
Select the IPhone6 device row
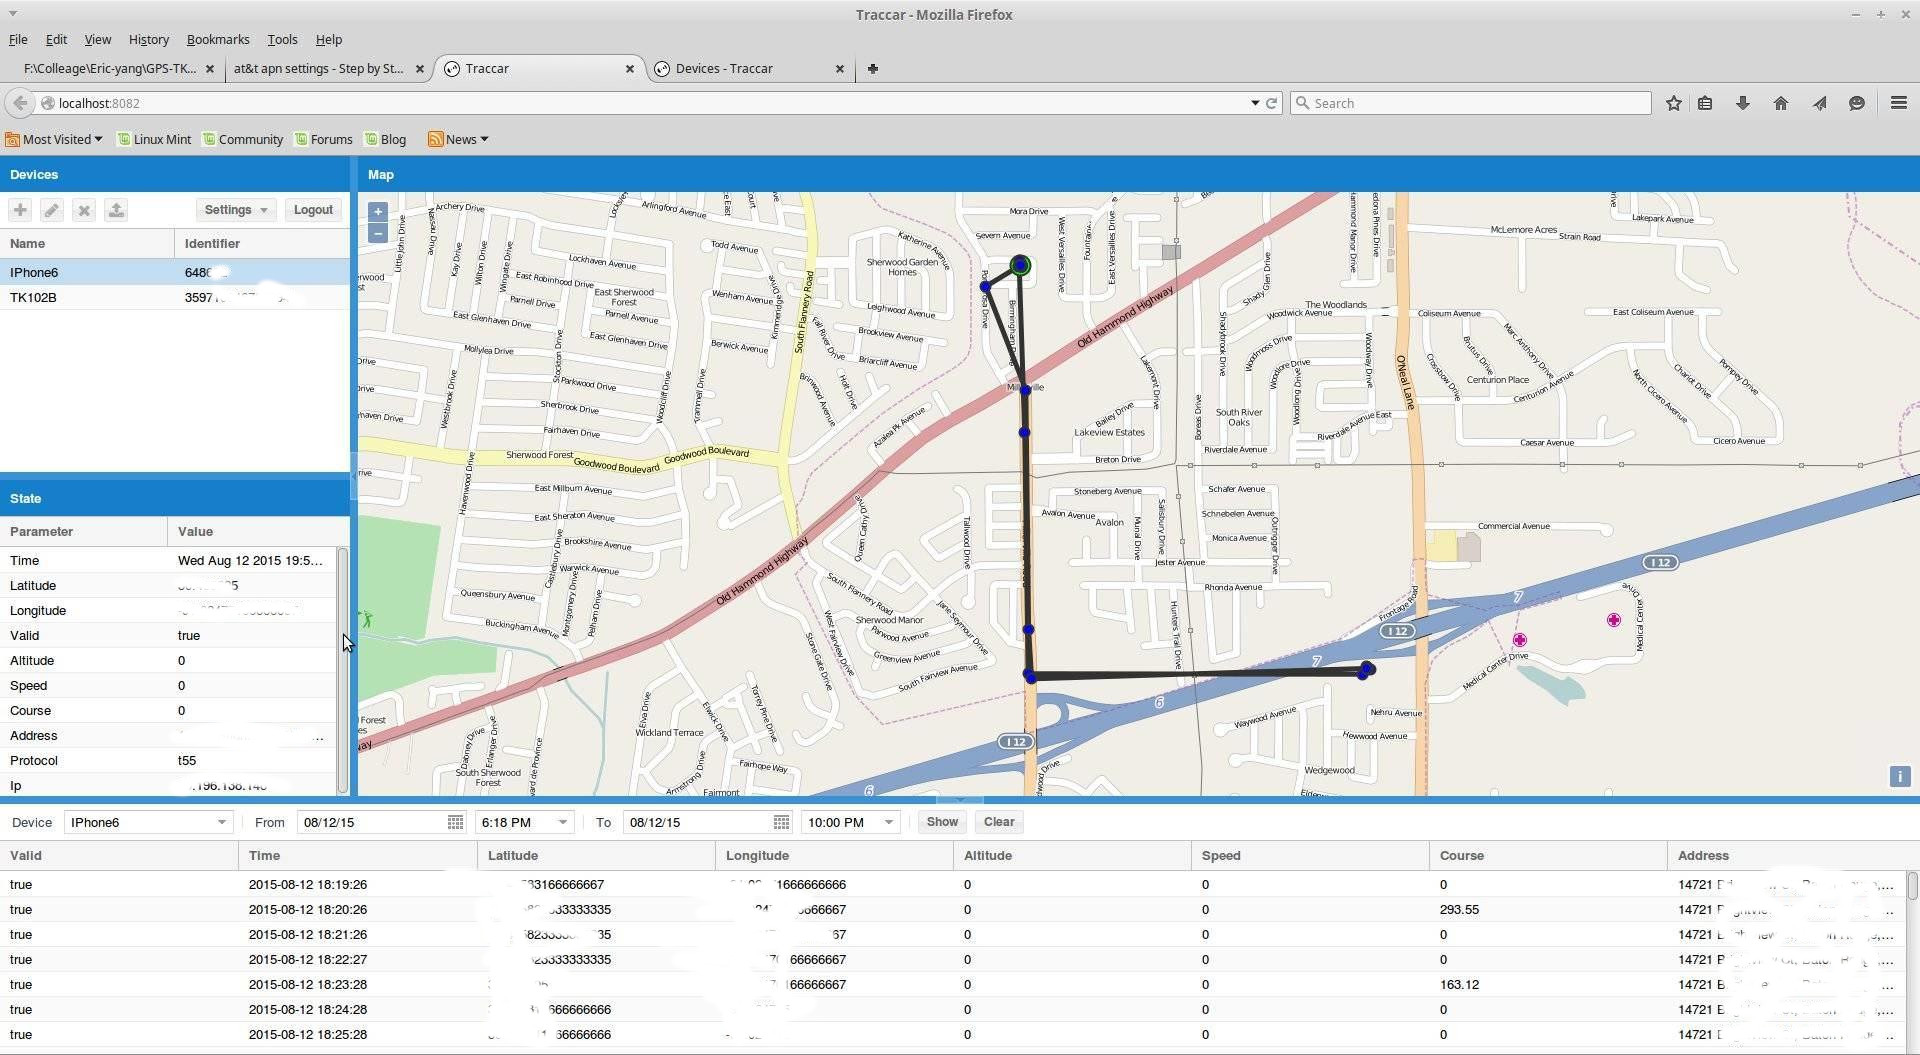[x=175, y=272]
